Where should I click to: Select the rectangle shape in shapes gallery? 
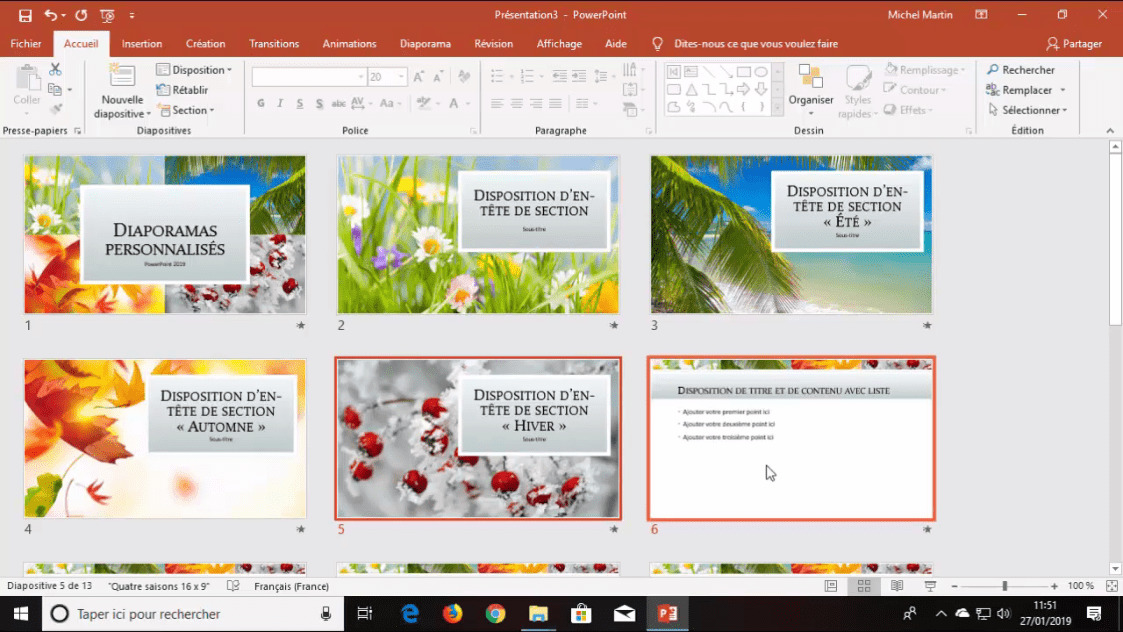coord(743,72)
